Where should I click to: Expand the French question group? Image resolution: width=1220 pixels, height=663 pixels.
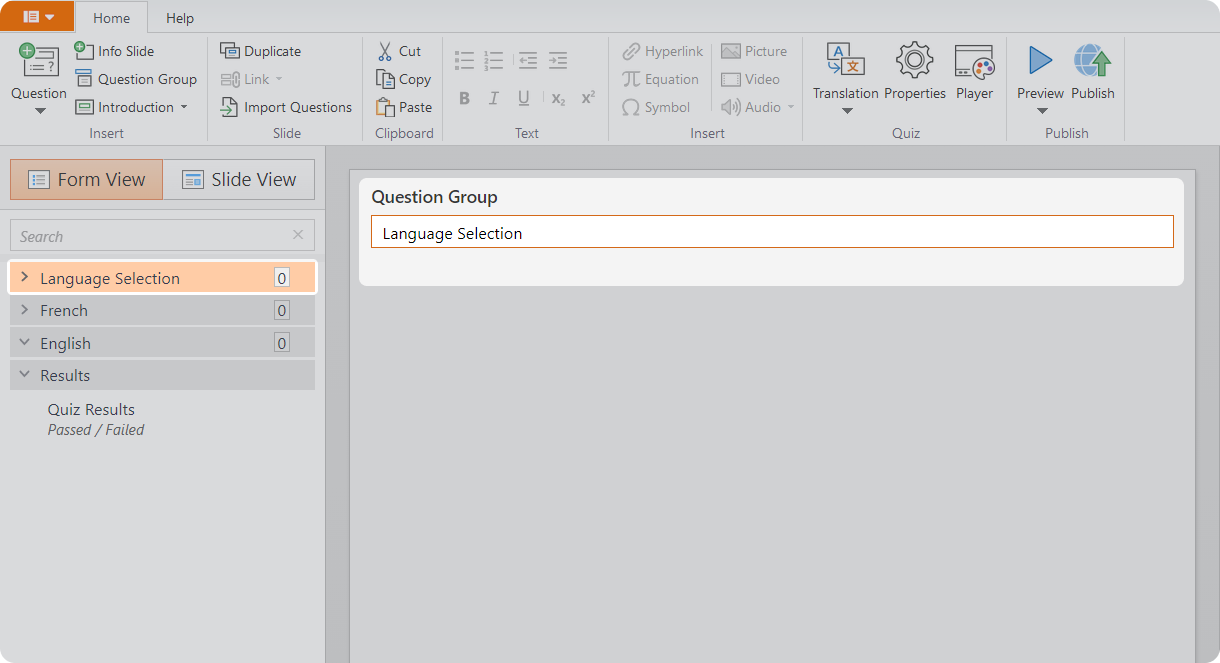[25, 311]
